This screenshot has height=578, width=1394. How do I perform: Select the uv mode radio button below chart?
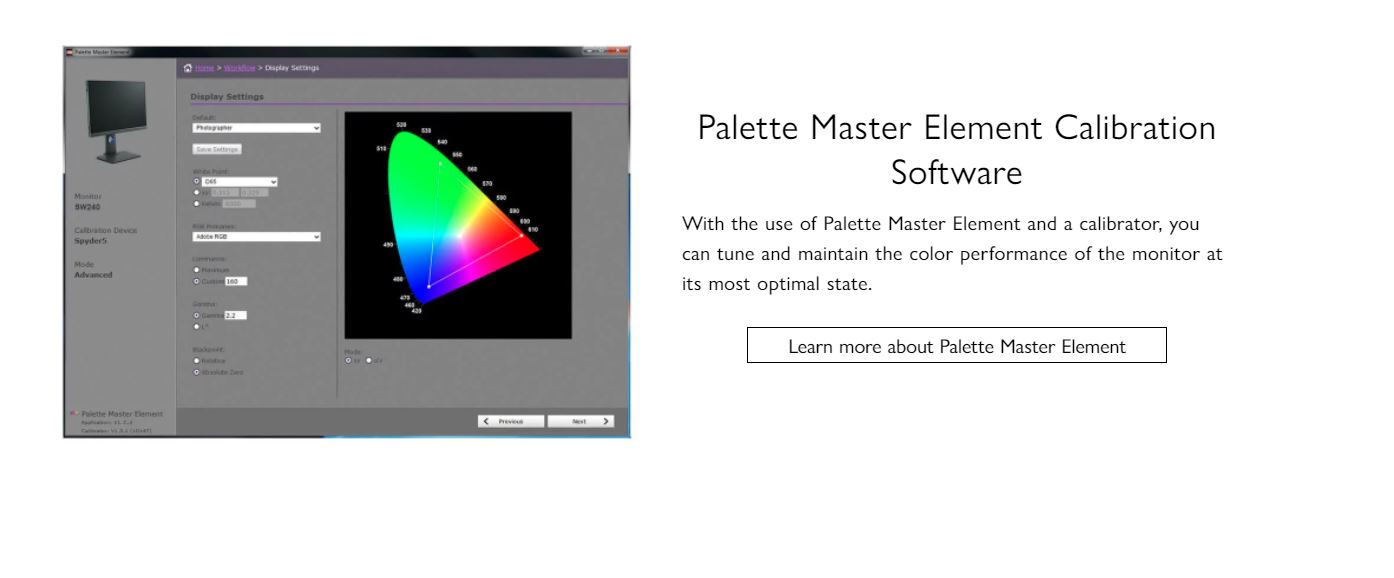(x=369, y=360)
